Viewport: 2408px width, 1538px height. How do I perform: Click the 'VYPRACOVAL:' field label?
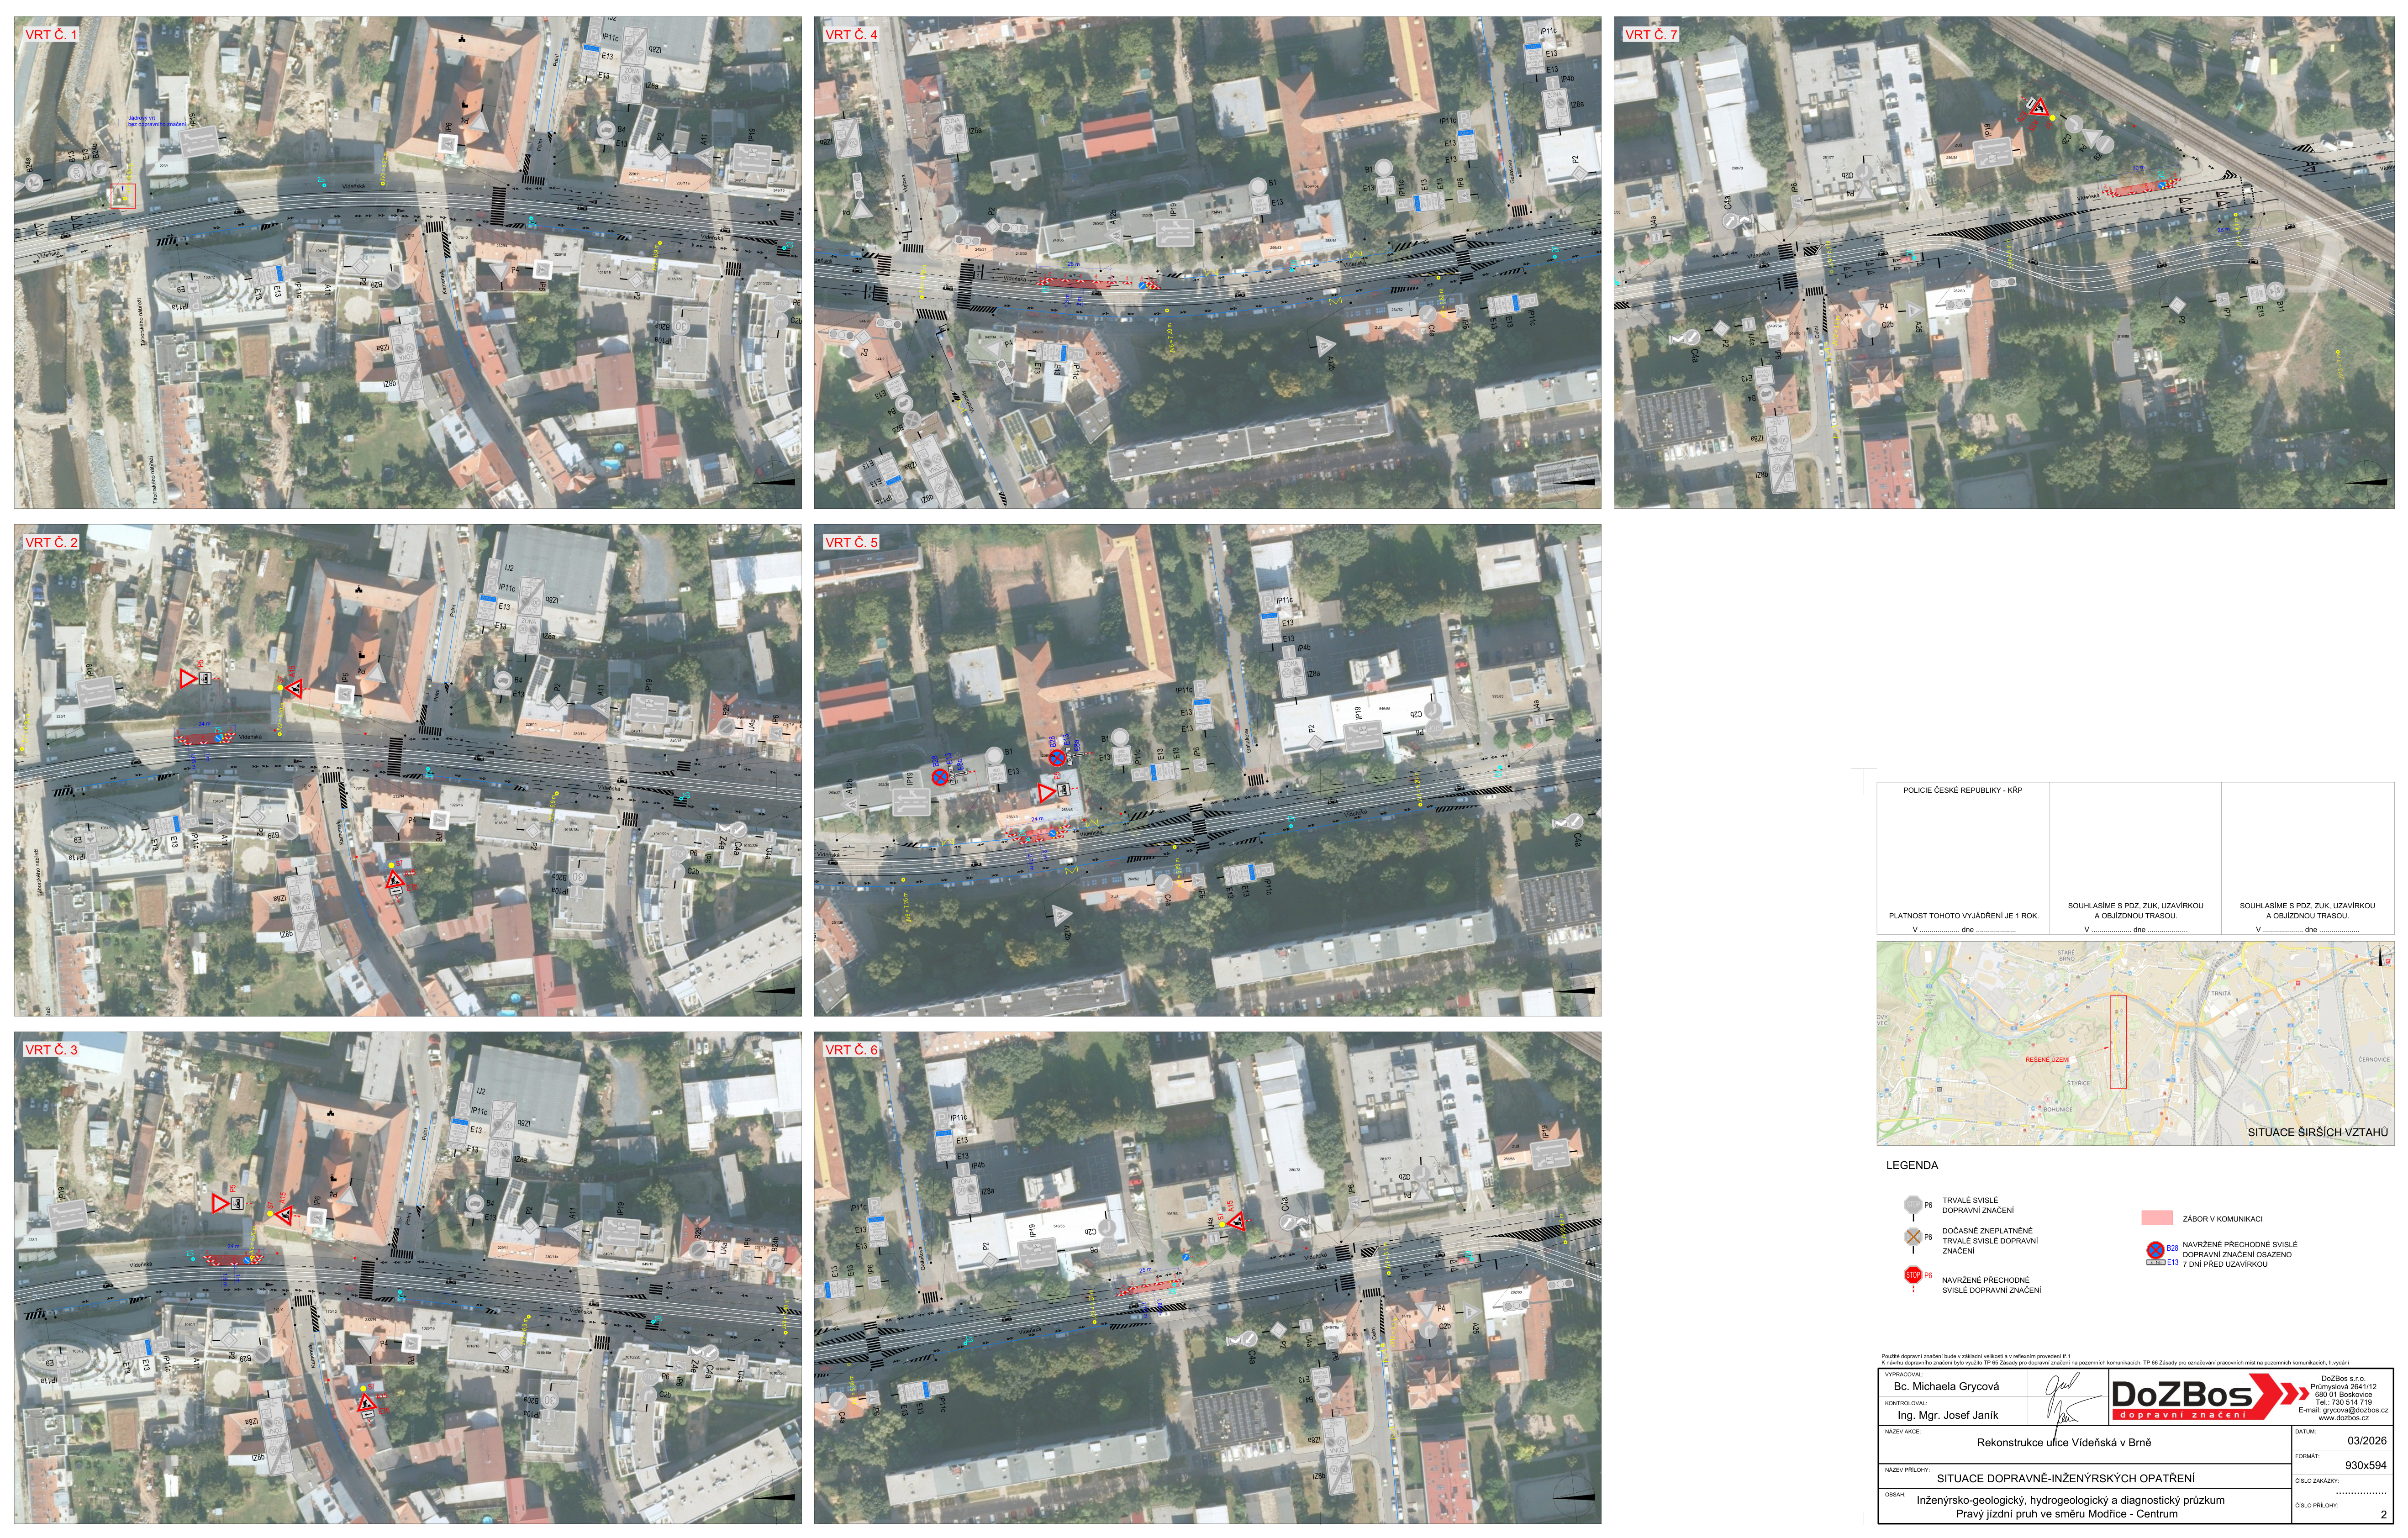click(x=1904, y=1375)
